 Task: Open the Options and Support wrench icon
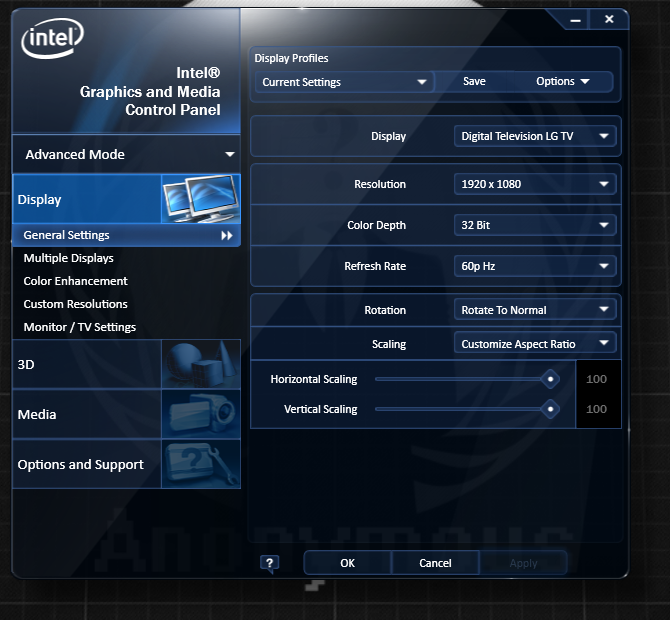201,464
